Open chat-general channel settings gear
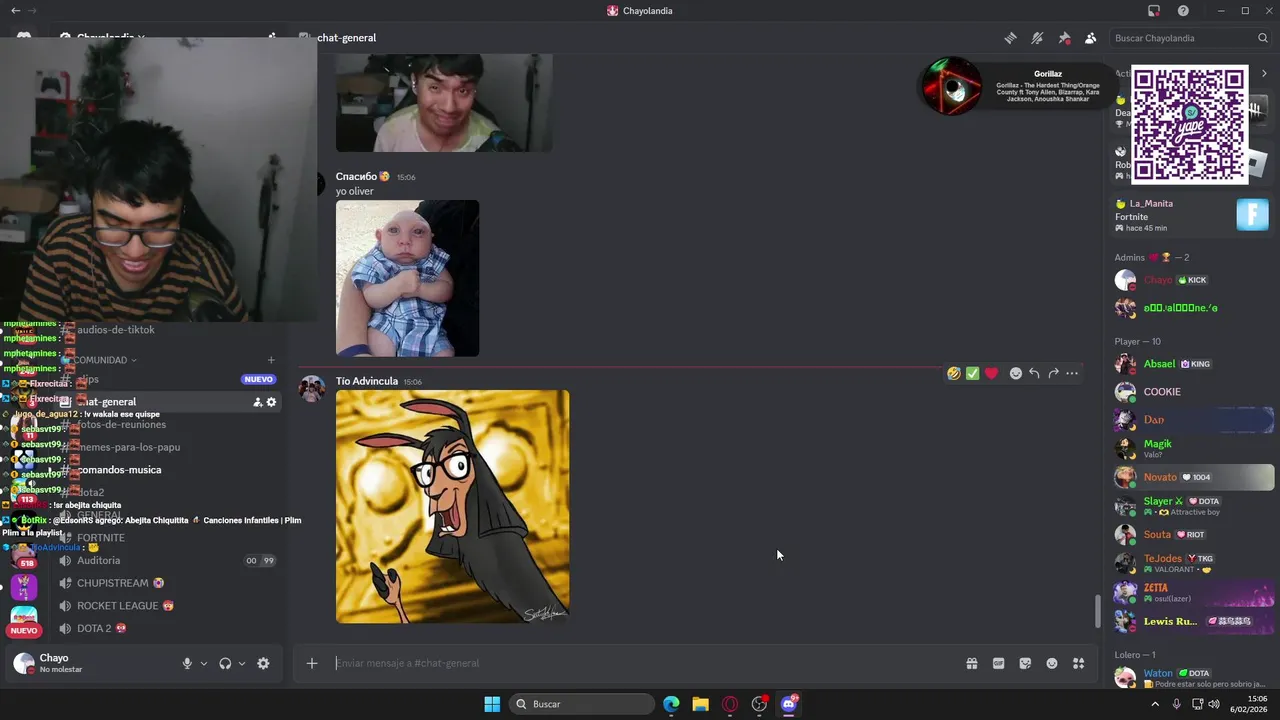1280x720 pixels. [271, 402]
